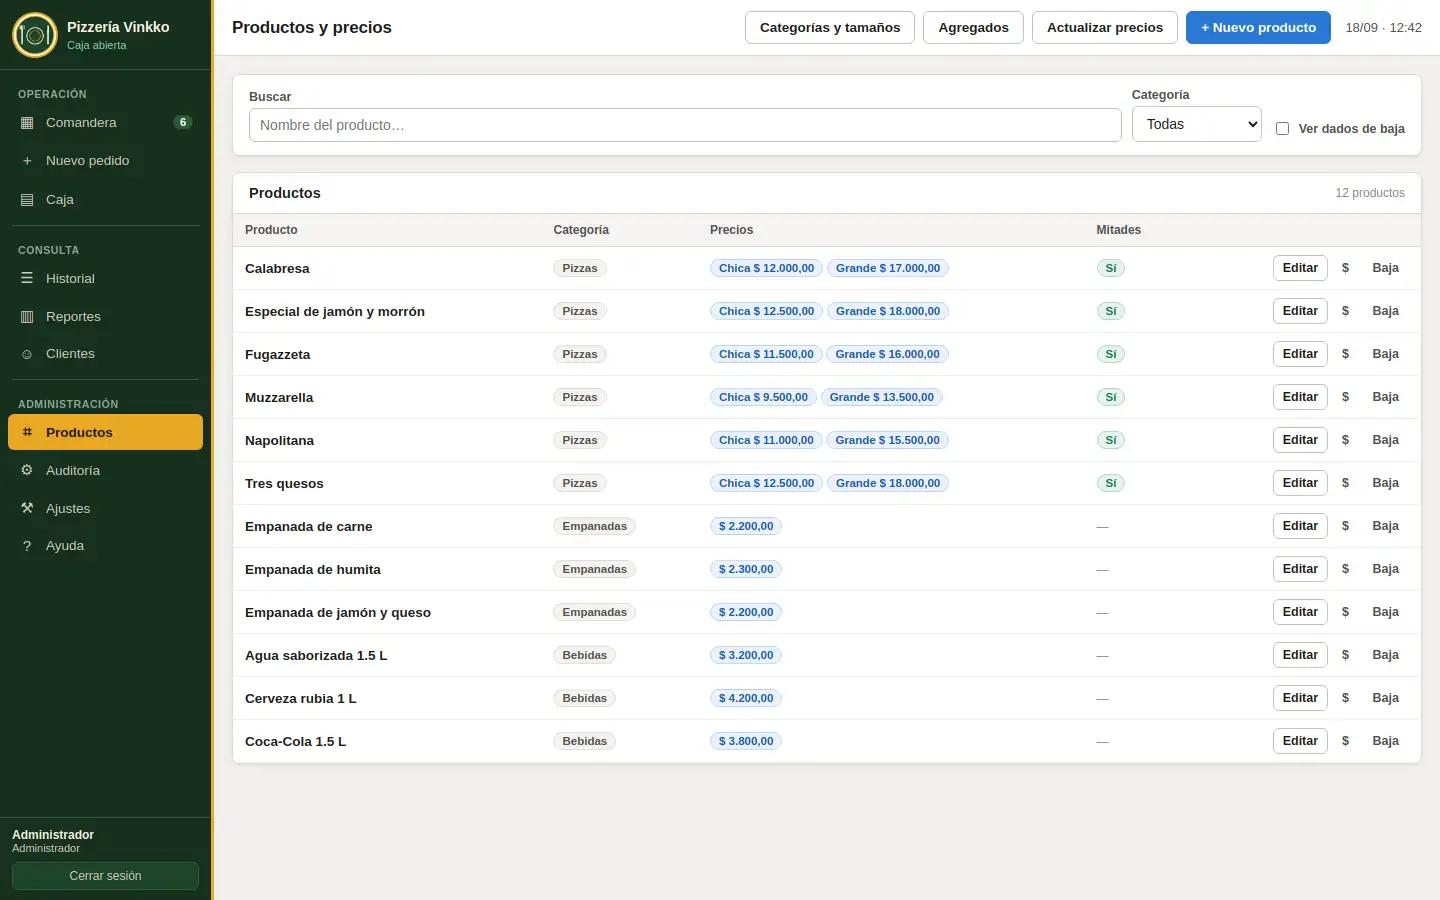Screen dimensions: 1440x900
Task: Click the Administrador user name in sidebar
Action: point(53,835)
